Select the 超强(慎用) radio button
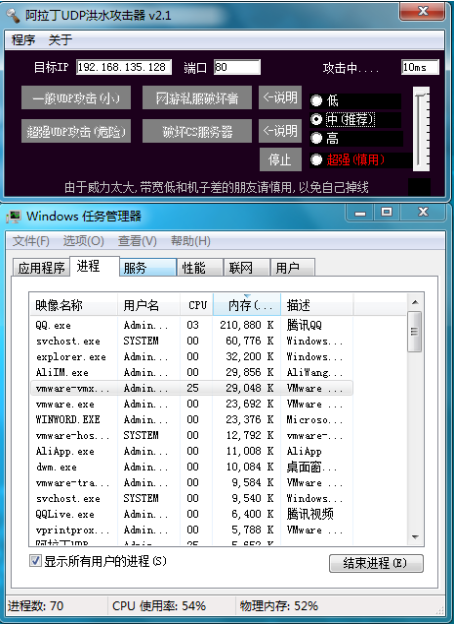Viewport: 454px width, 626px height. pos(316,160)
